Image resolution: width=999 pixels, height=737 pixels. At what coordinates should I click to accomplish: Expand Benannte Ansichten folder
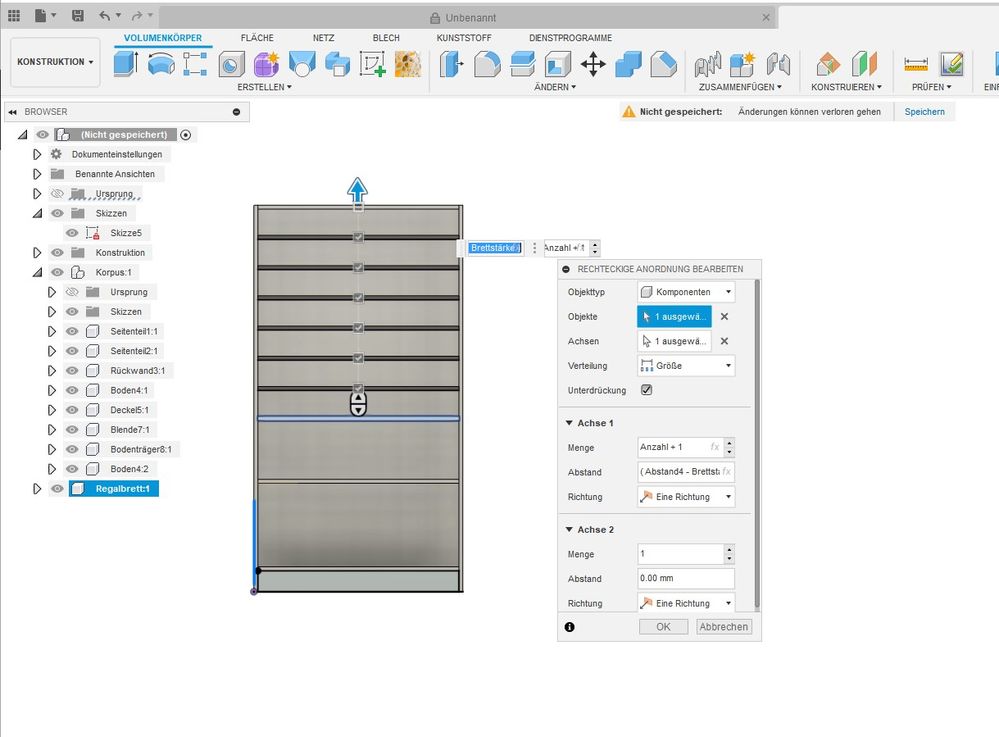(37, 174)
